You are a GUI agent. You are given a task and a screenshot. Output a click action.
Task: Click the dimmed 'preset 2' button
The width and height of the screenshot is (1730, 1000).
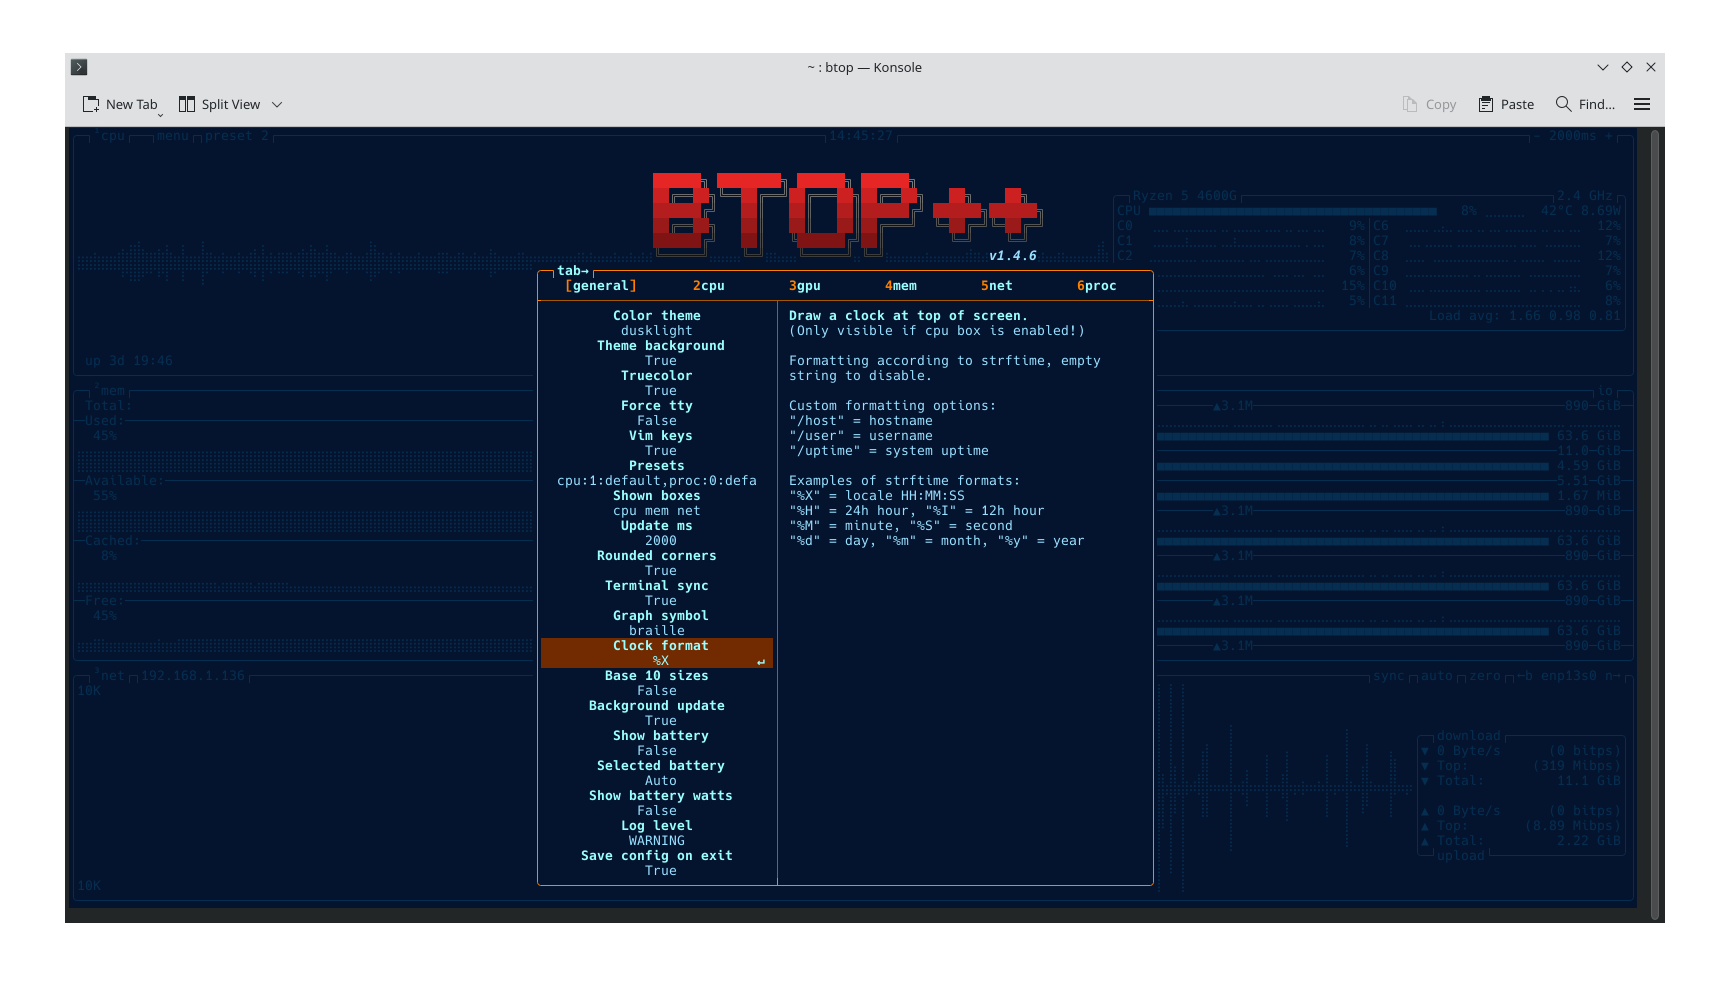[x=237, y=136]
